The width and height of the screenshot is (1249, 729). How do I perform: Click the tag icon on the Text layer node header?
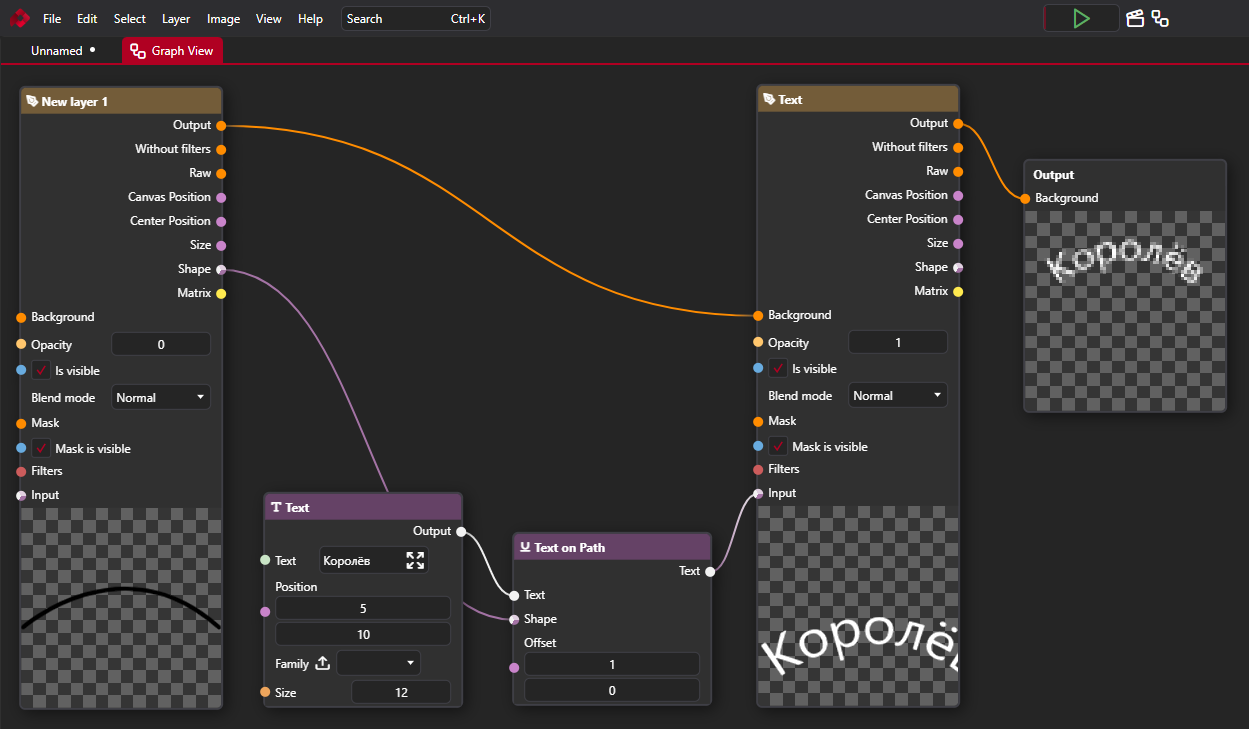(770, 99)
